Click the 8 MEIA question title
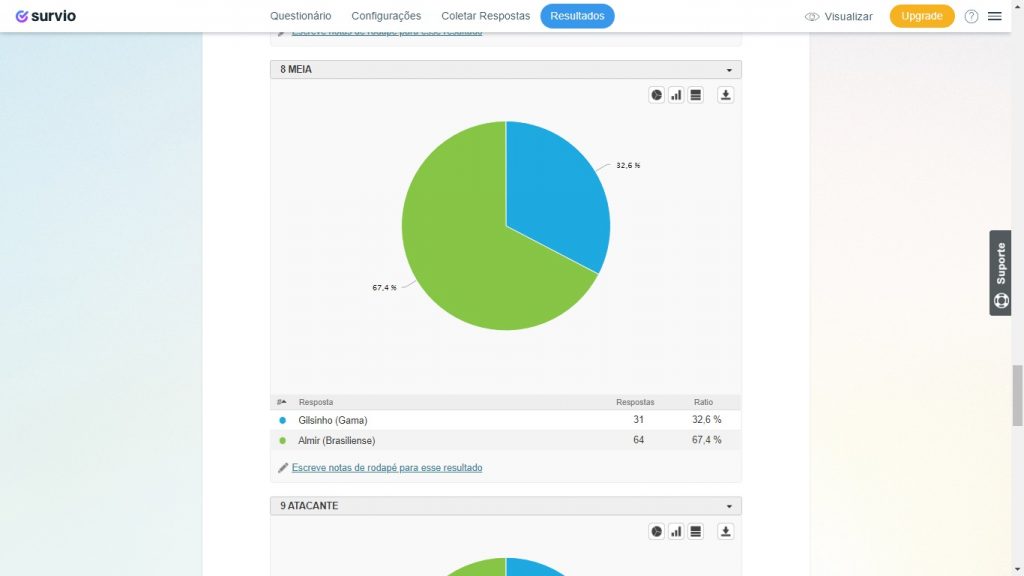Viewport: 1024px width, 576px height. [x=296, y=69]
